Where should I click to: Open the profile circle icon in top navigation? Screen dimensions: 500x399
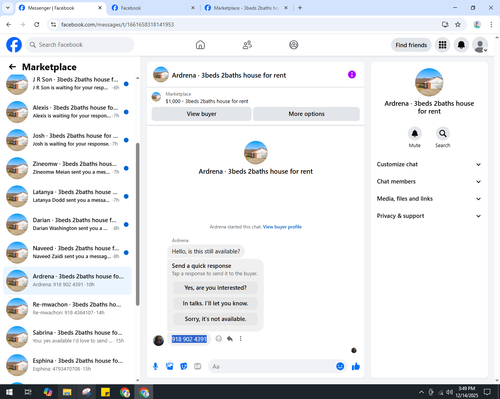tap(294, 45)
